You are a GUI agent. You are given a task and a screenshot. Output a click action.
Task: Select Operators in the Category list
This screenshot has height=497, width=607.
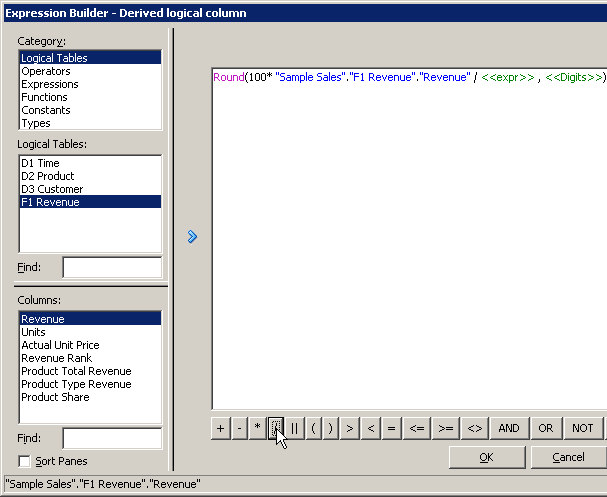point(46,71)
